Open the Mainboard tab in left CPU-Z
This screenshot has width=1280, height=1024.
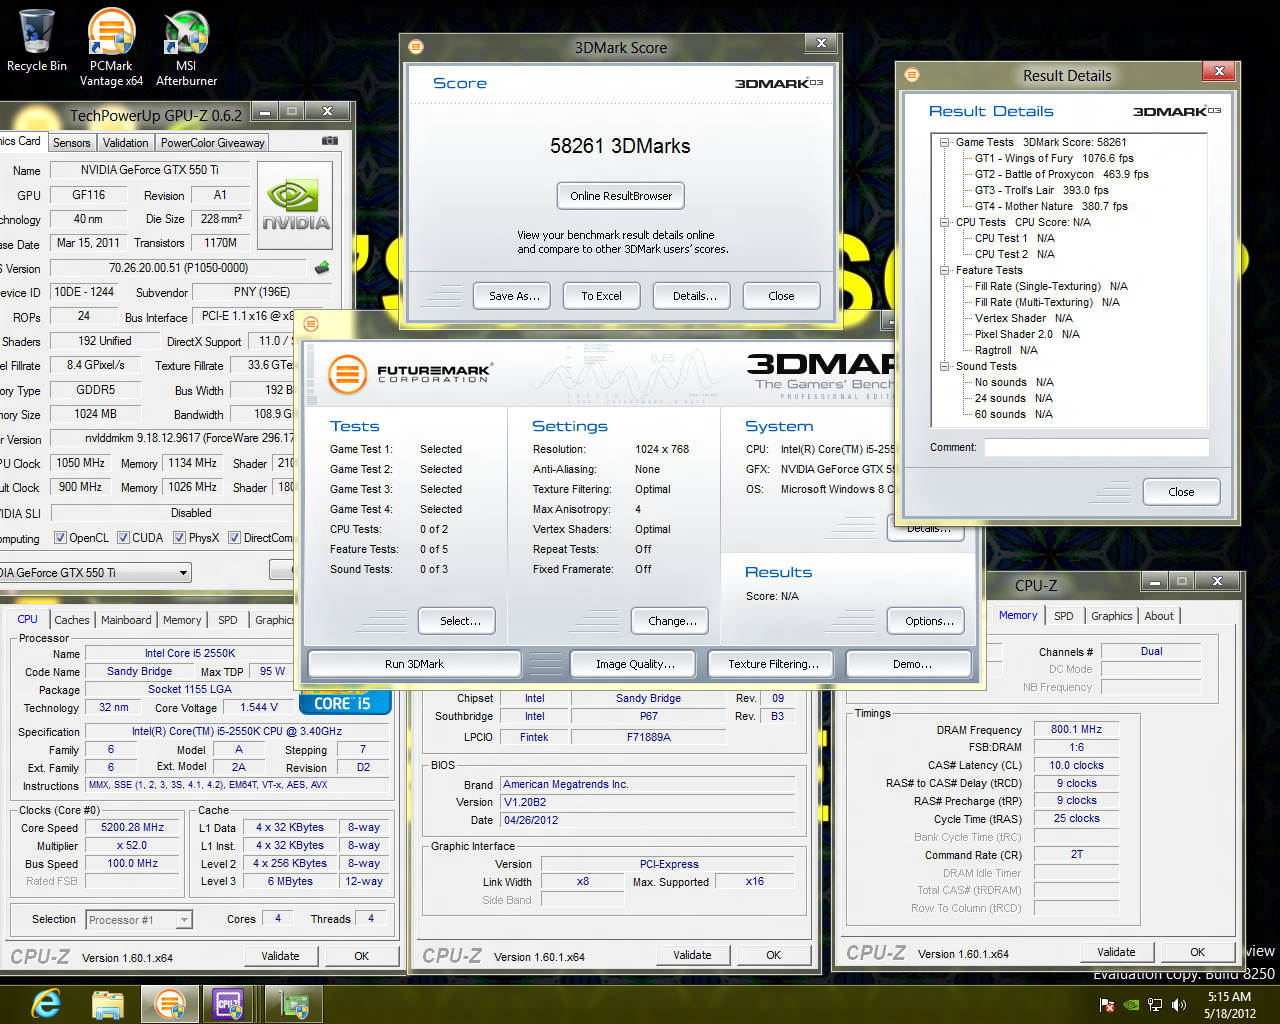pyautogui.click(x=126, y=620)
